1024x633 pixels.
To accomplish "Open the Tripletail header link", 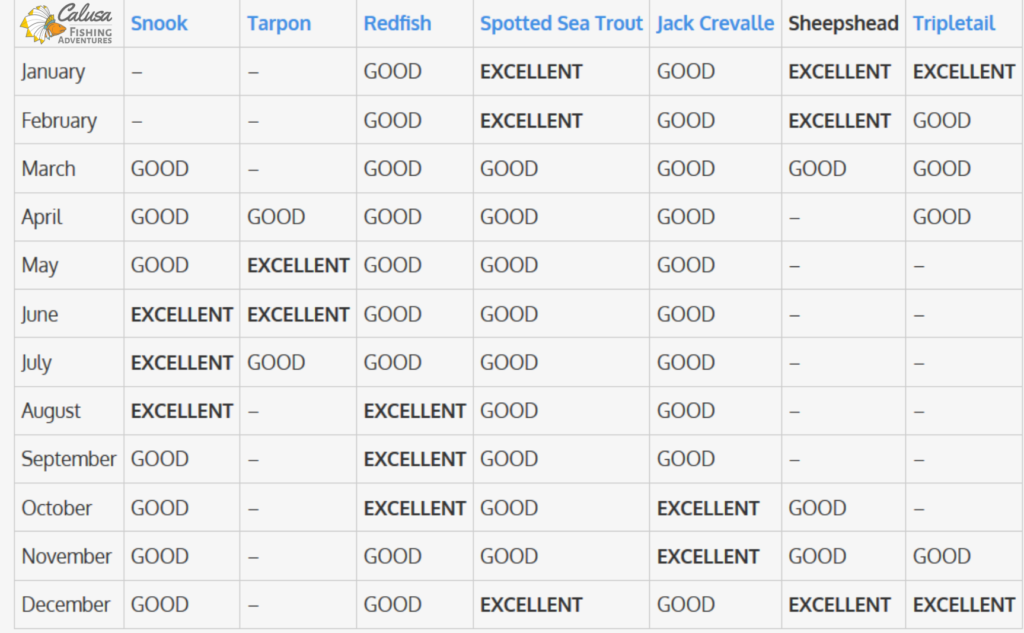I will point(953,24).
